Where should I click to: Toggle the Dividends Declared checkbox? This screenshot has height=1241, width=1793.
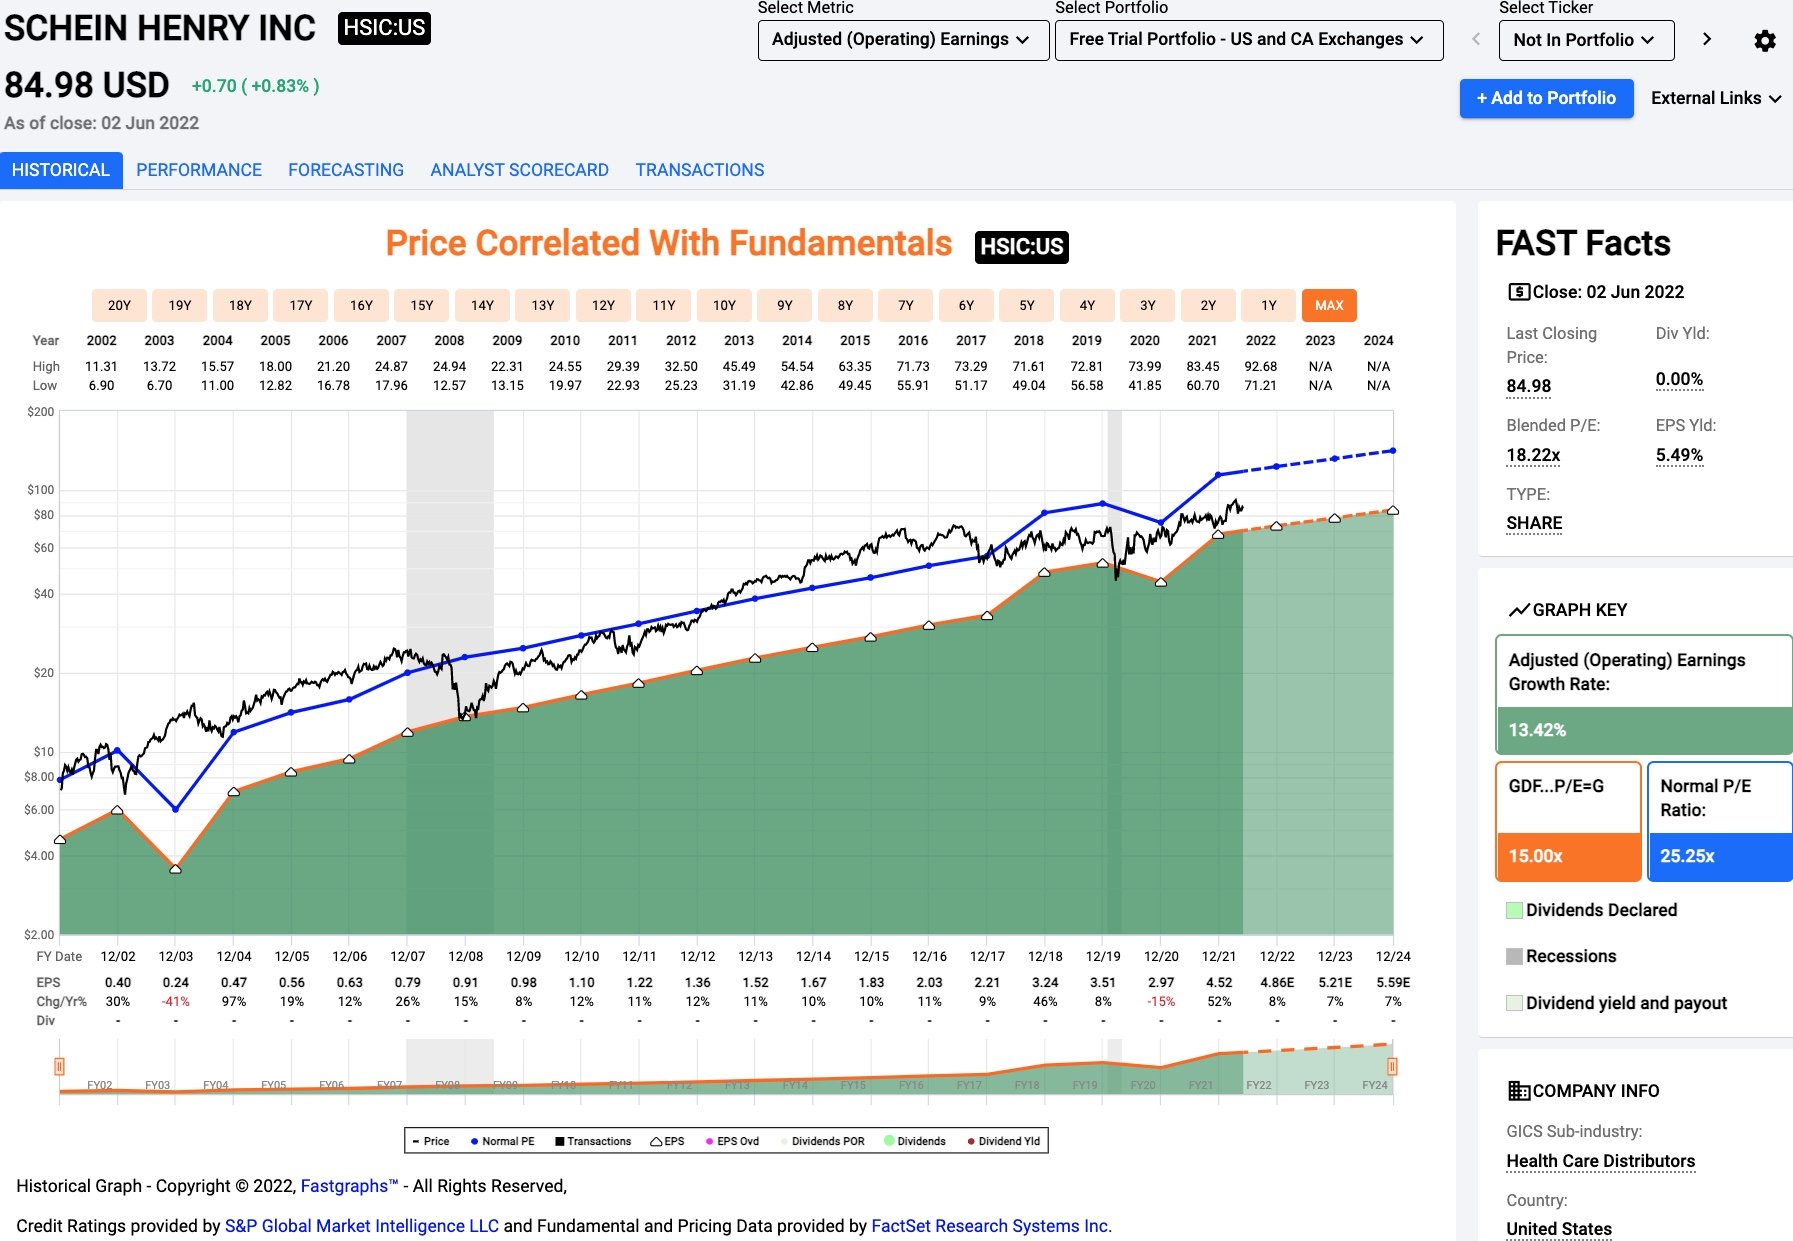pos(1514,910)
